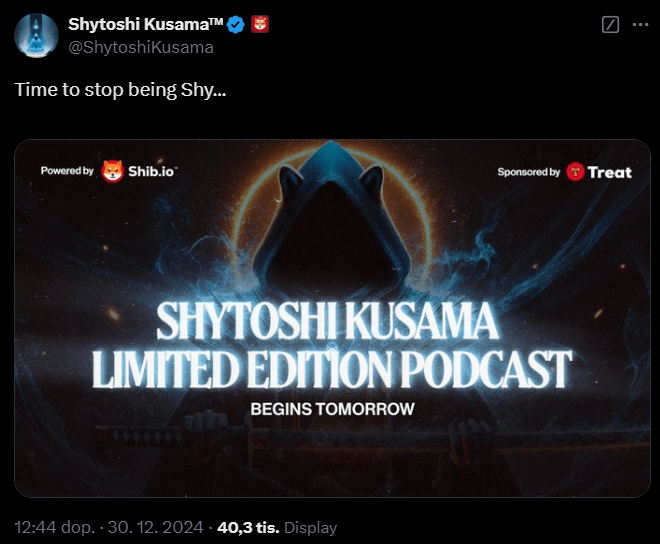Screen dimensions: 660x544
Task: Click the 'BEGINS TOMORROW' text in the image
Action: (333, 409)
